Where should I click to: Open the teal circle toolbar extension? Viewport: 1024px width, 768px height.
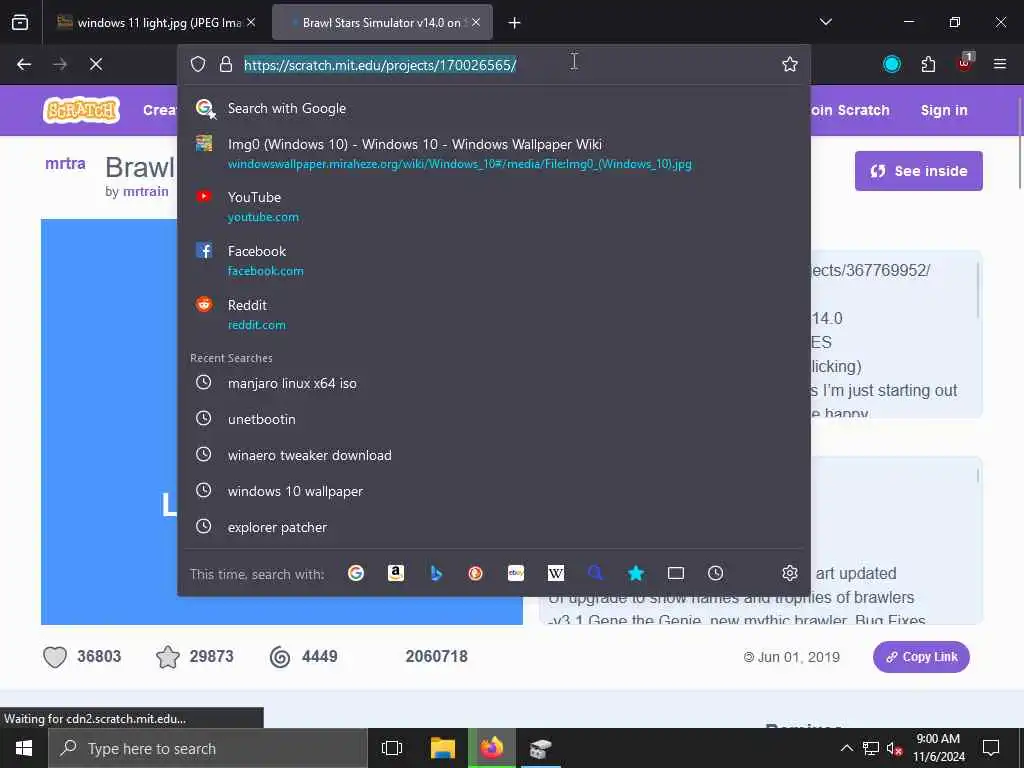[892, 64]
